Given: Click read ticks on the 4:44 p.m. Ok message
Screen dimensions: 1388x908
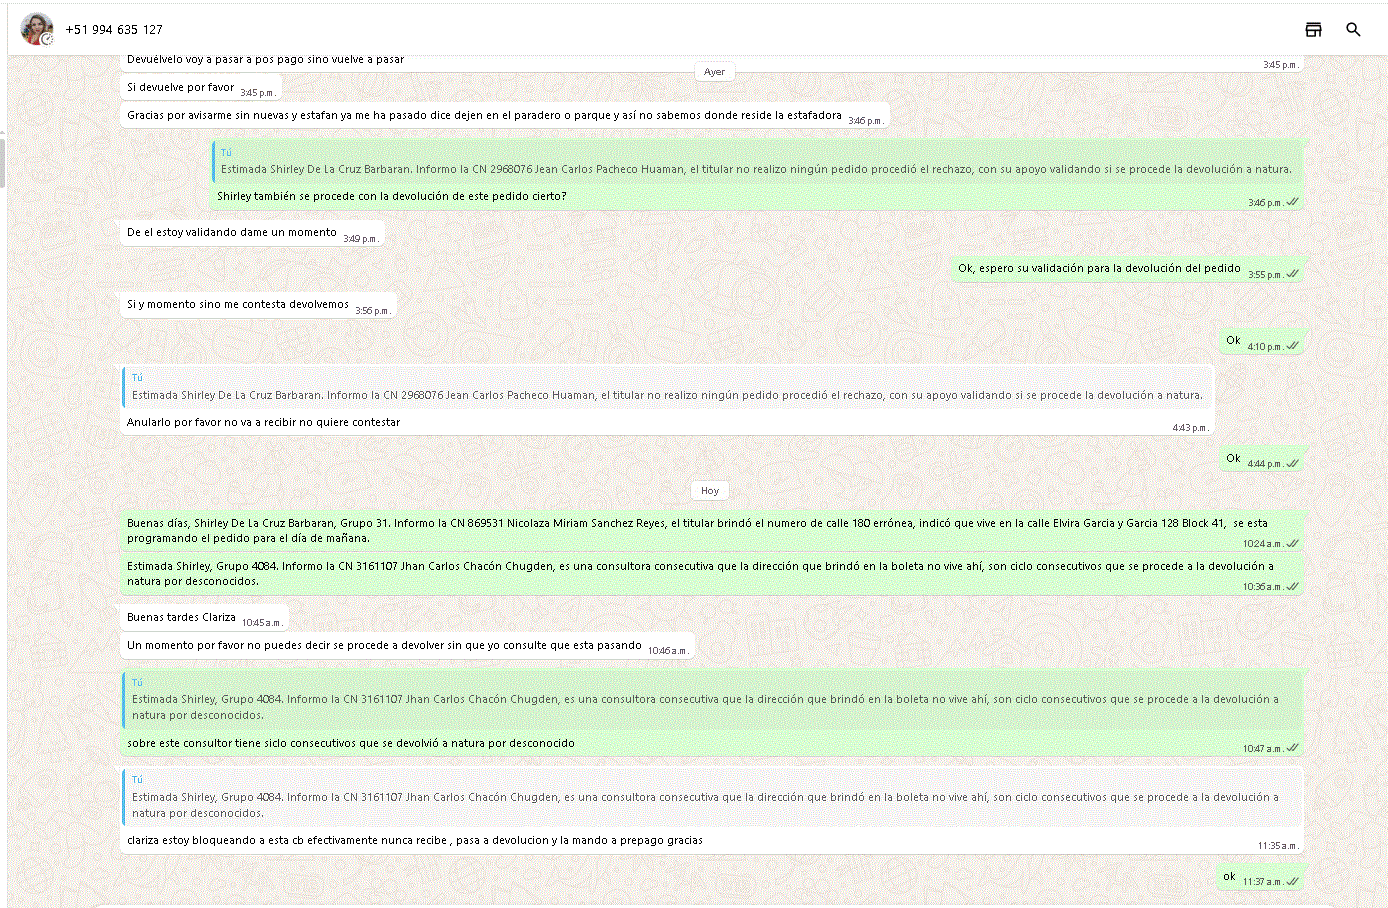Looking at the screenshot, I should point(1293,464).
